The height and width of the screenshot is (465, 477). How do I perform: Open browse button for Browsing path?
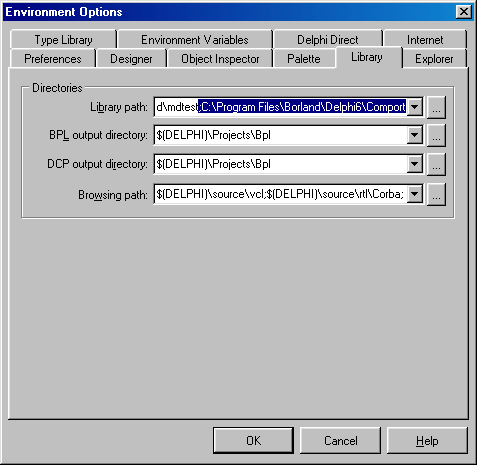[436, 194]
